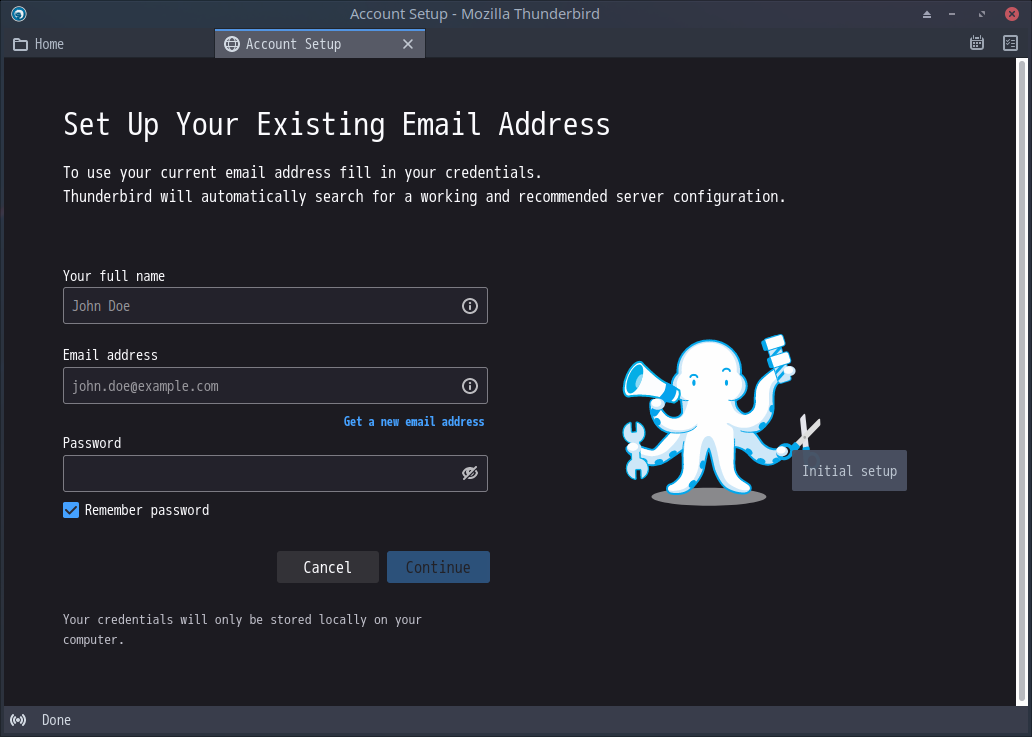
Task: Open Get a new email address link
Action: tap(414, 422)
